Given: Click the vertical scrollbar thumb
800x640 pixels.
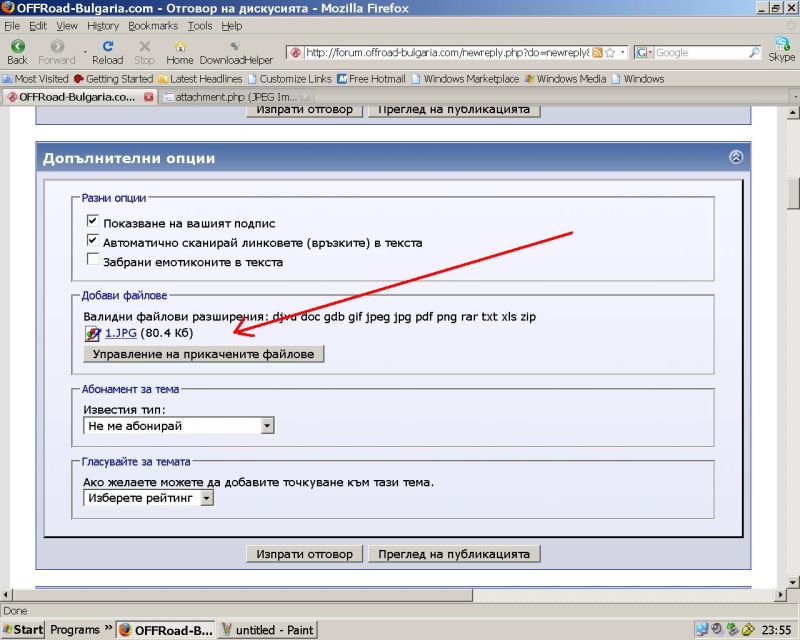Looking at the screenshot, I should pos(793,193).
